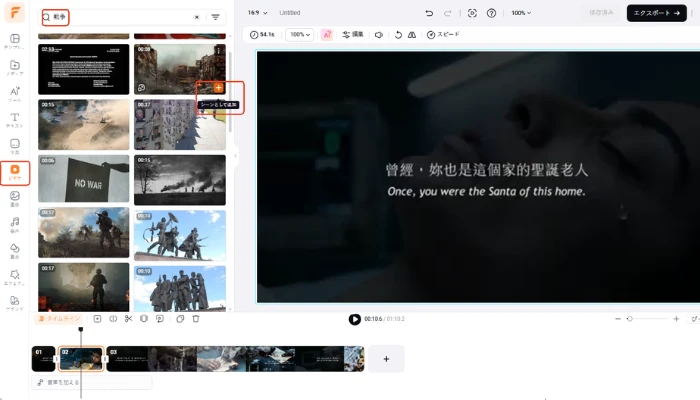The image size is (700, 400).
Task: Click the Untitled project name field
Action: pyautogui.click(x=290, y=12)
